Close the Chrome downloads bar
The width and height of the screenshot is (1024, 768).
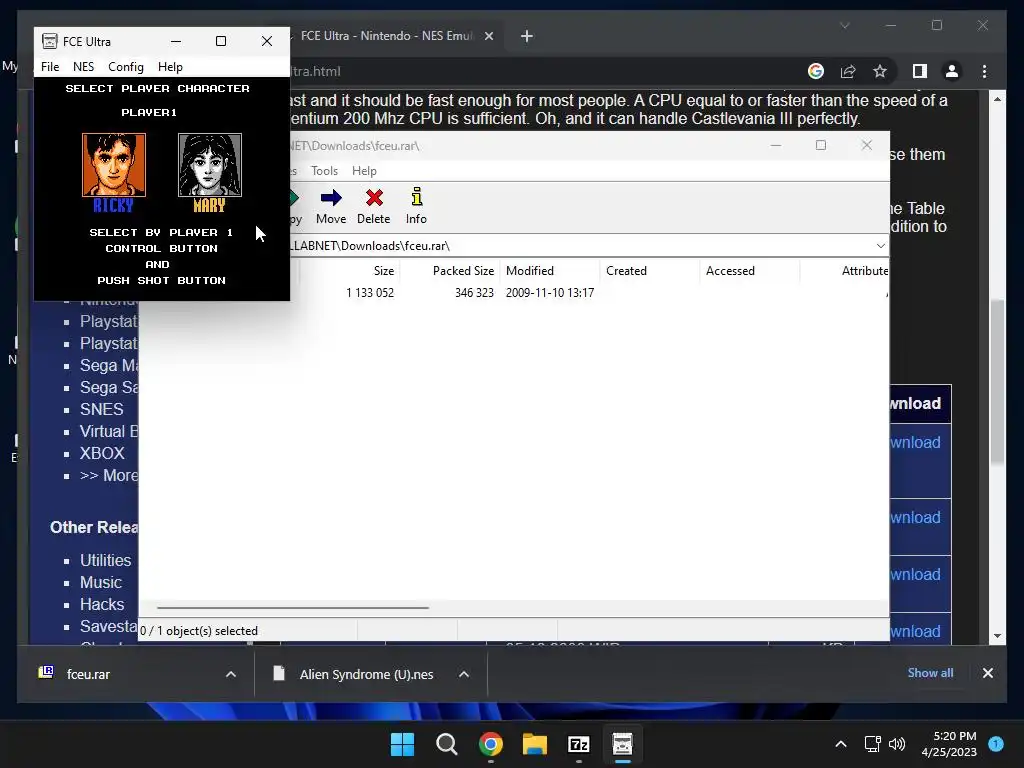point(987,673)
